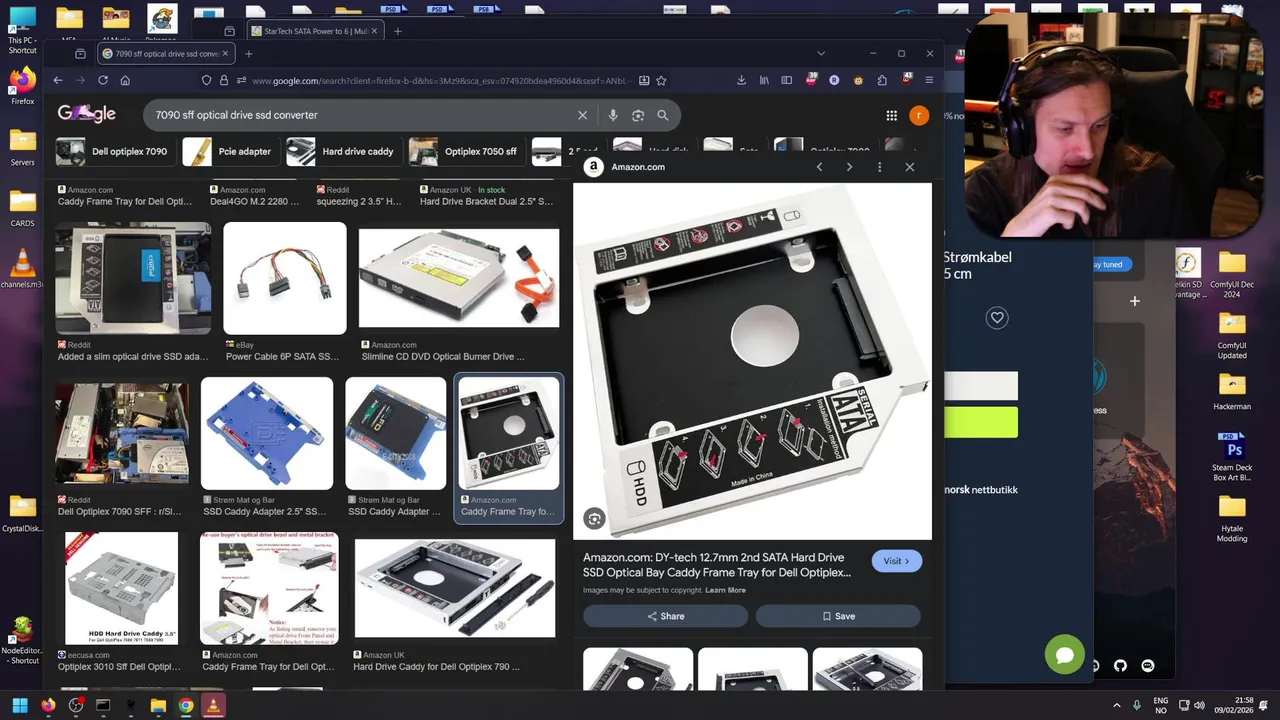This screenshot has width=1280, height=720.
Task: Toggle the Firefox sidebar icon
Action: tap(787, 80)
